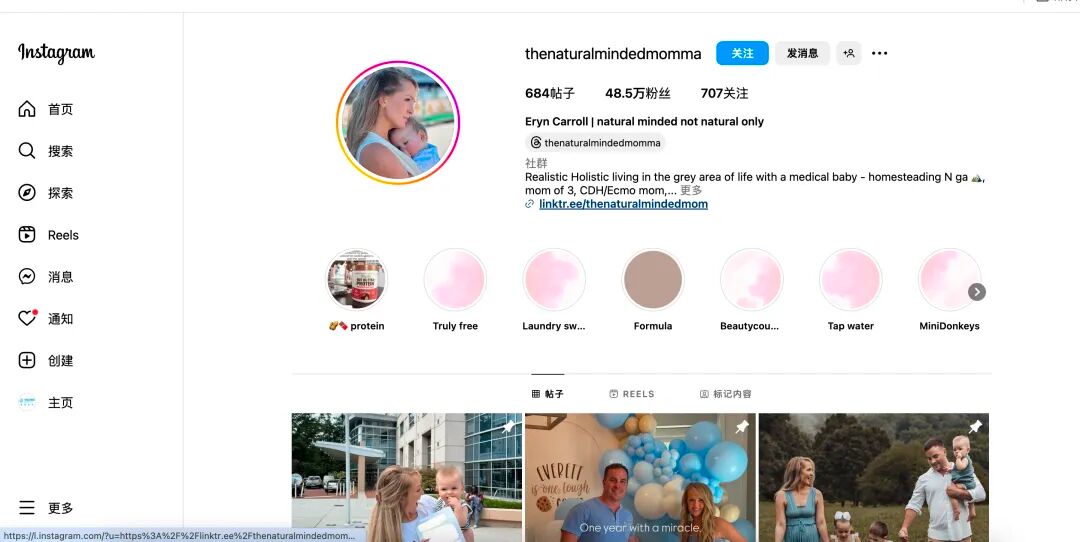Viewport: 1080px width, 542px height.
Task: Open the Reels icon in sidebar
Action: (x=27, y=235)
